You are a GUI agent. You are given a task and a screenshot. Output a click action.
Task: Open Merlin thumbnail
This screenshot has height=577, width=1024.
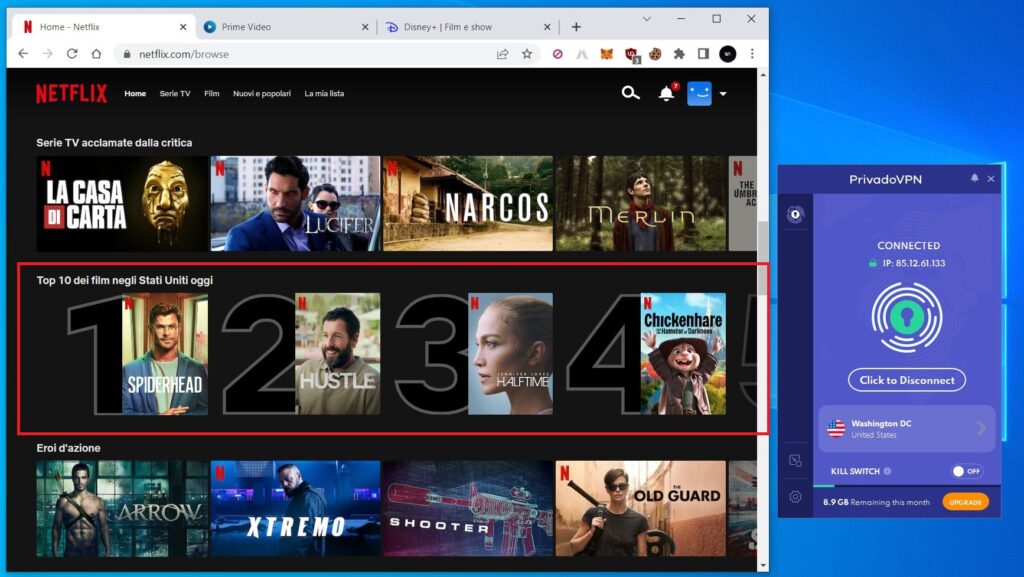[641, 203]
